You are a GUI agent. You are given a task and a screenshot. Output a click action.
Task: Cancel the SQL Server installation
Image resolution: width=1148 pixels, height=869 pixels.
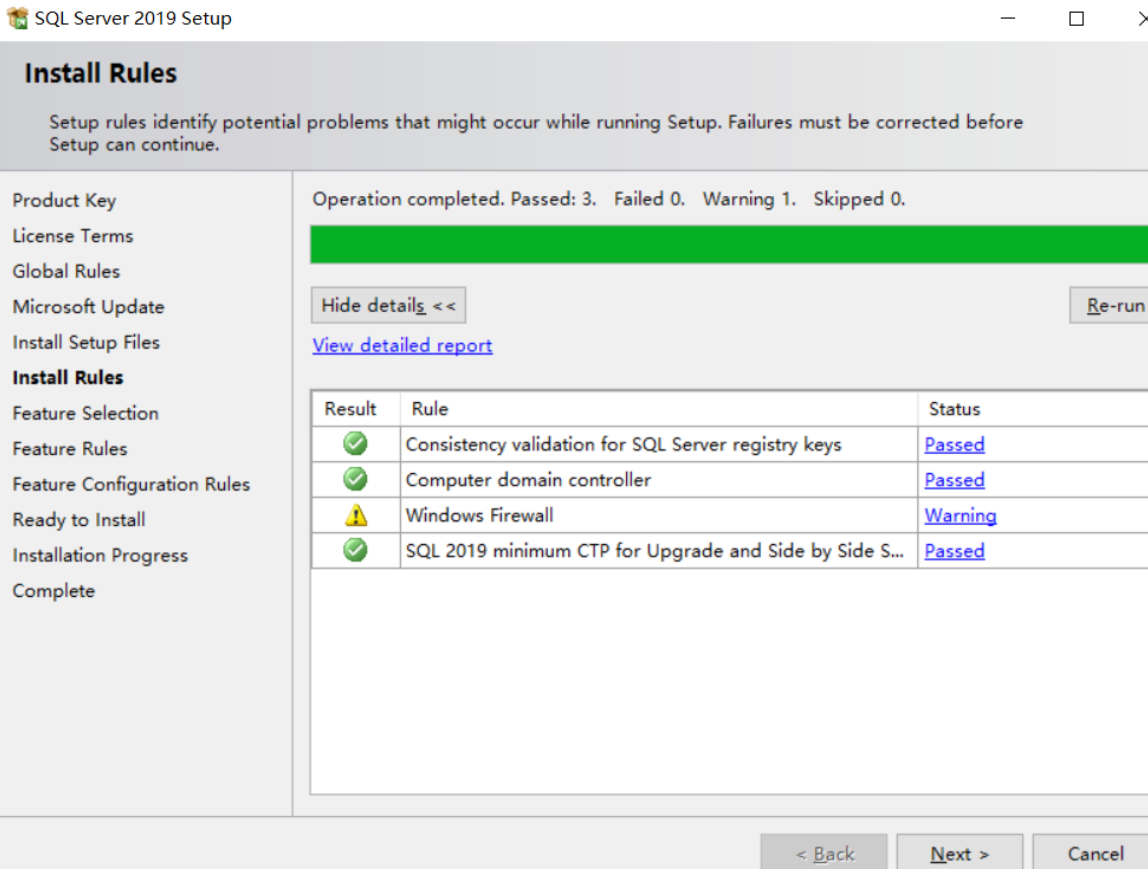pos(1096,853)
